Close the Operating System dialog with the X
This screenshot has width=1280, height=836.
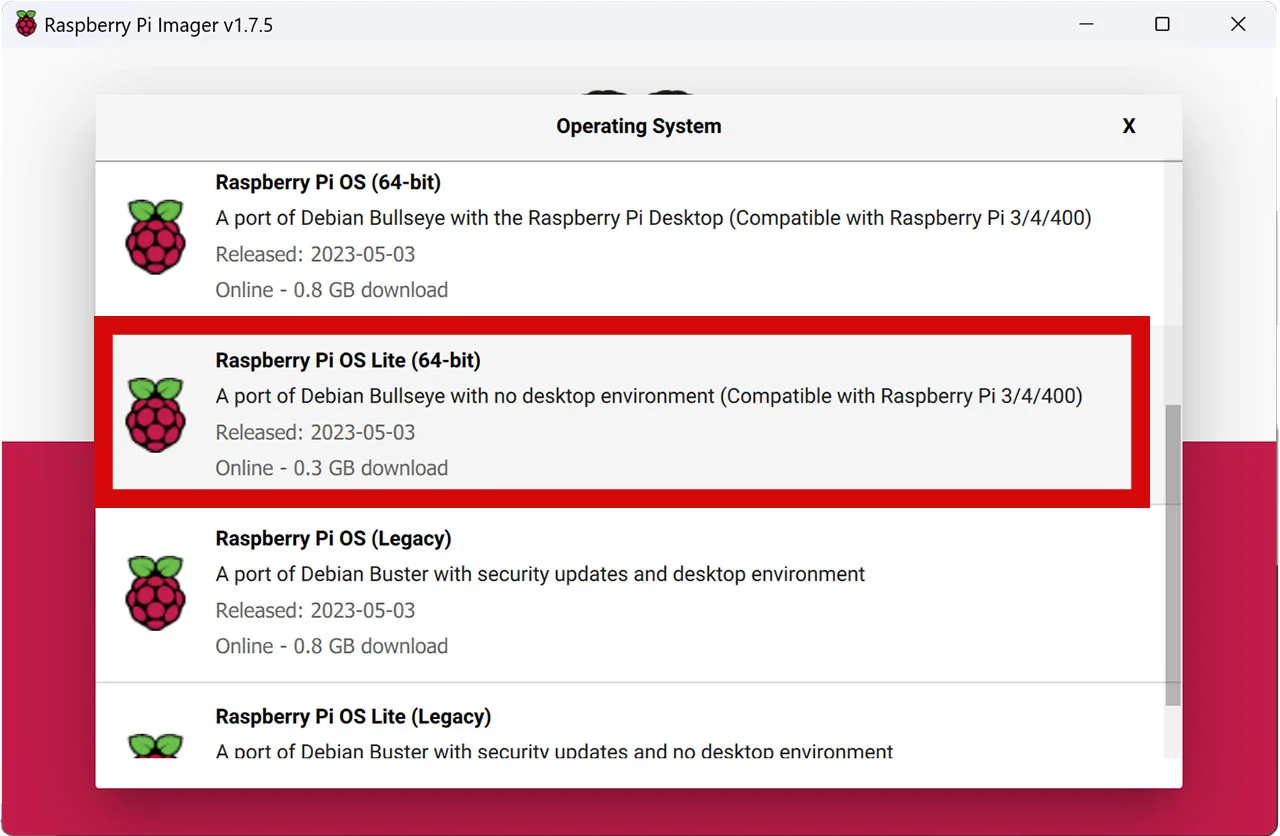pyautogui.click(x=1129, y=126)
